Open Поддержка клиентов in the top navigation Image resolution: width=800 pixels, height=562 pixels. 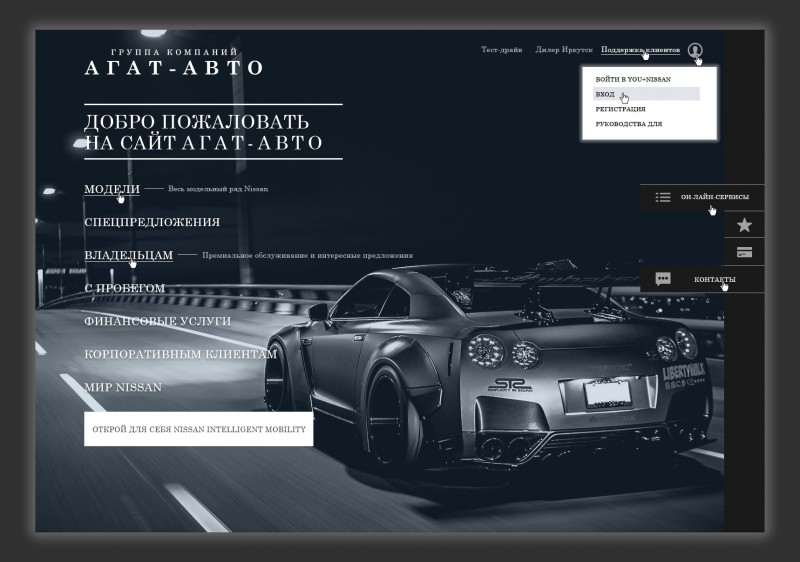[640, 49]
